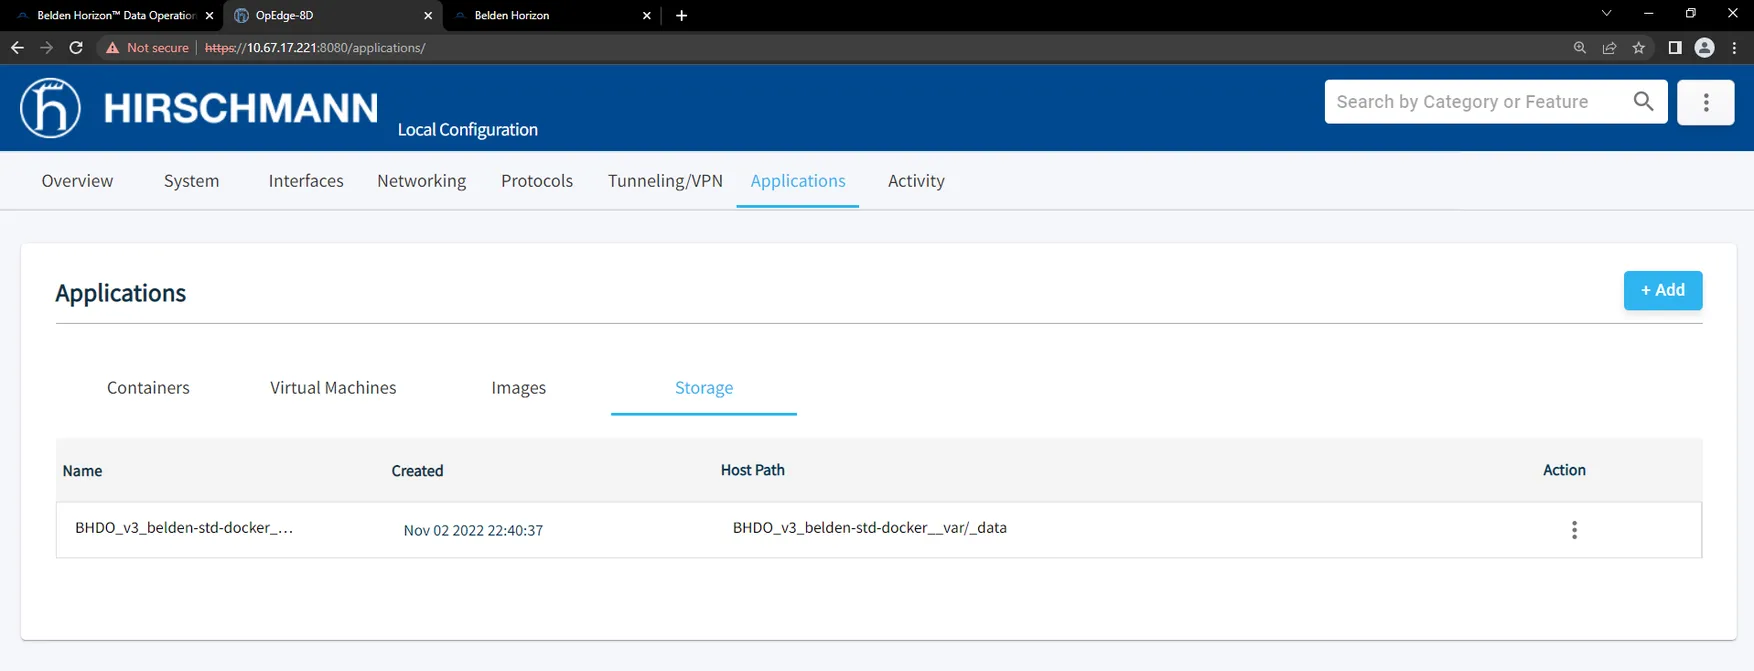Close the Belden Horizon browser tab
The width and height of the screenshot is (1754, 671).
click(x=647, y=16)
